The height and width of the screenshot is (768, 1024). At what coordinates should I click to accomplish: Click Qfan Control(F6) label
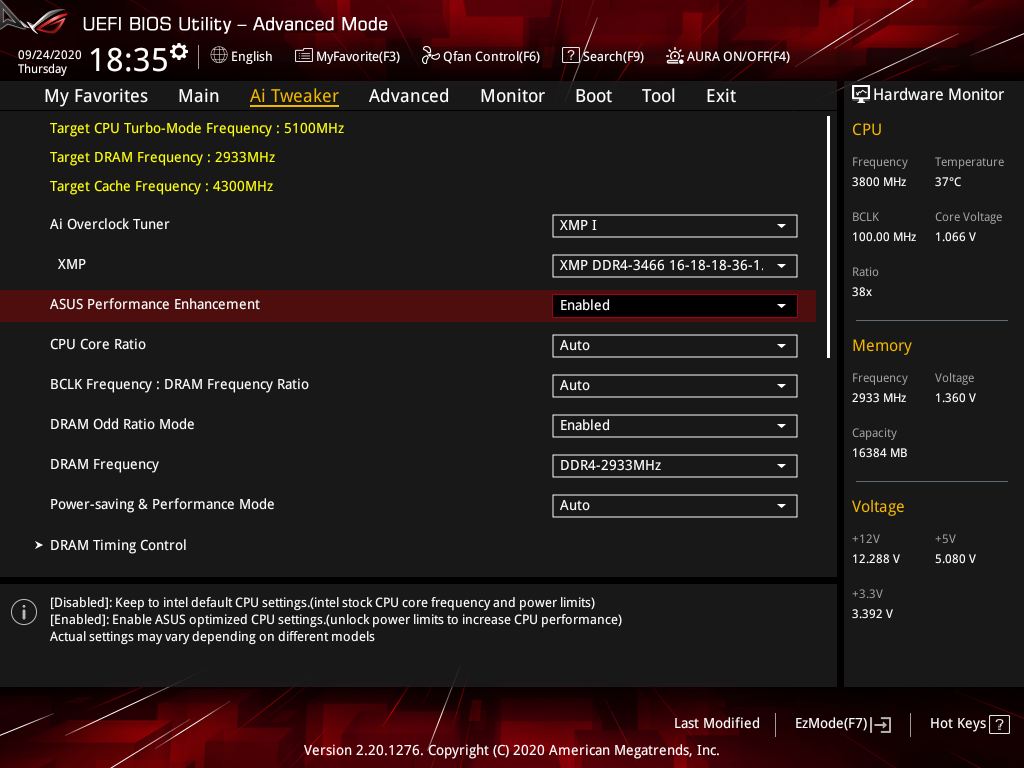491,56
